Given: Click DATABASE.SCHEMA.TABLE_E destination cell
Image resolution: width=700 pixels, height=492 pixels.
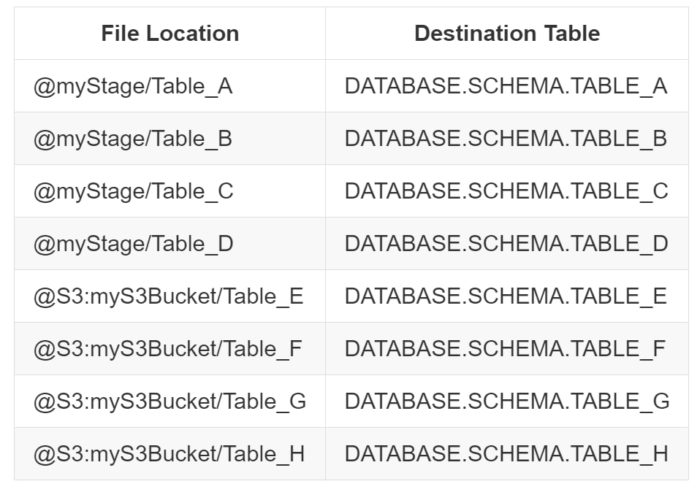Looking at the screenshot, I should pos(507,296).
